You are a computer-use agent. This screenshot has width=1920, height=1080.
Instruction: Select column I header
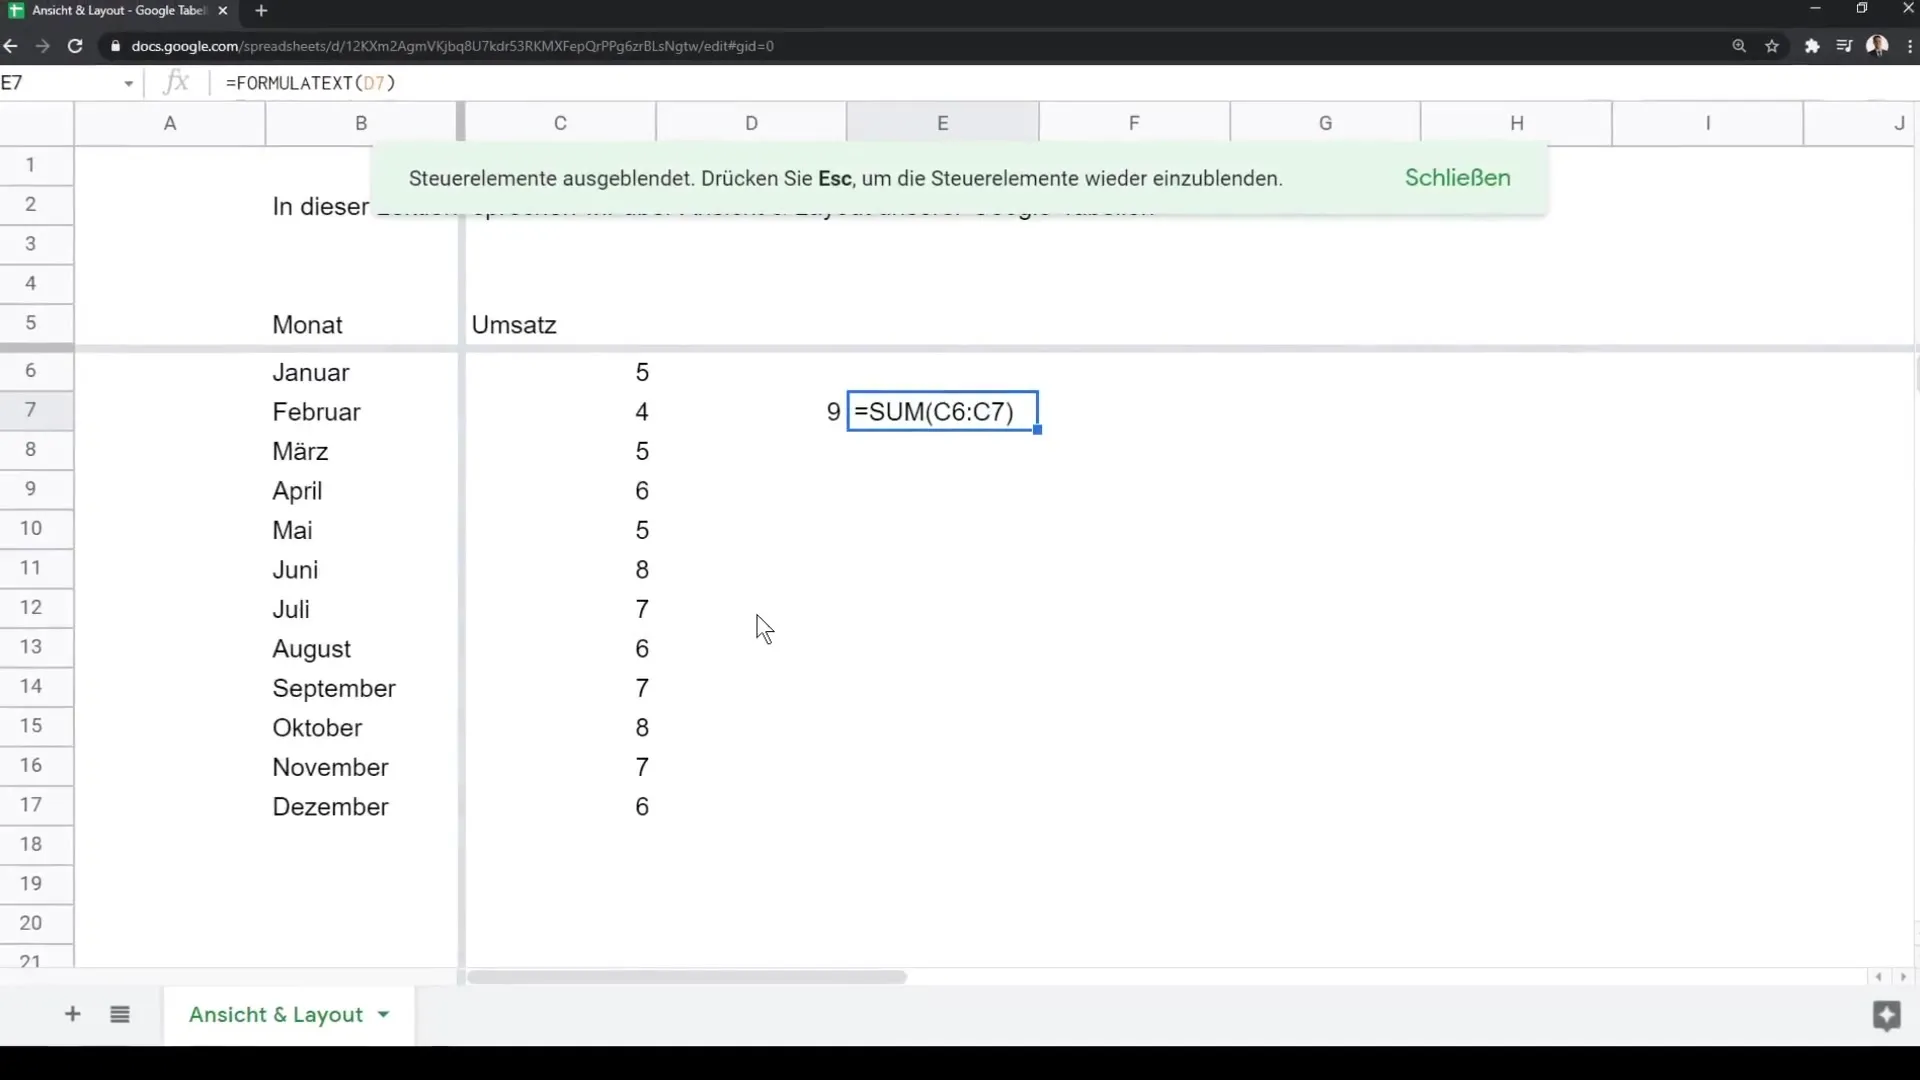coord(1708,123)
